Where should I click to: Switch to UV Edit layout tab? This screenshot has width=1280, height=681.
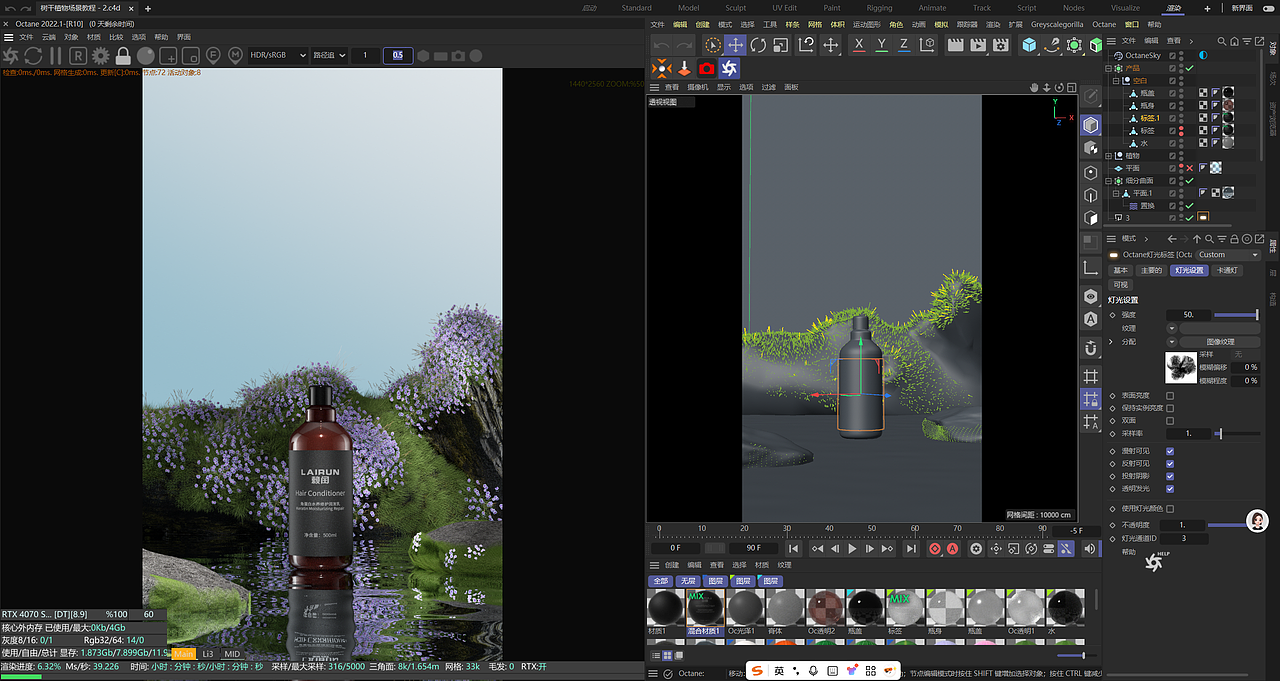coord(785,8)
